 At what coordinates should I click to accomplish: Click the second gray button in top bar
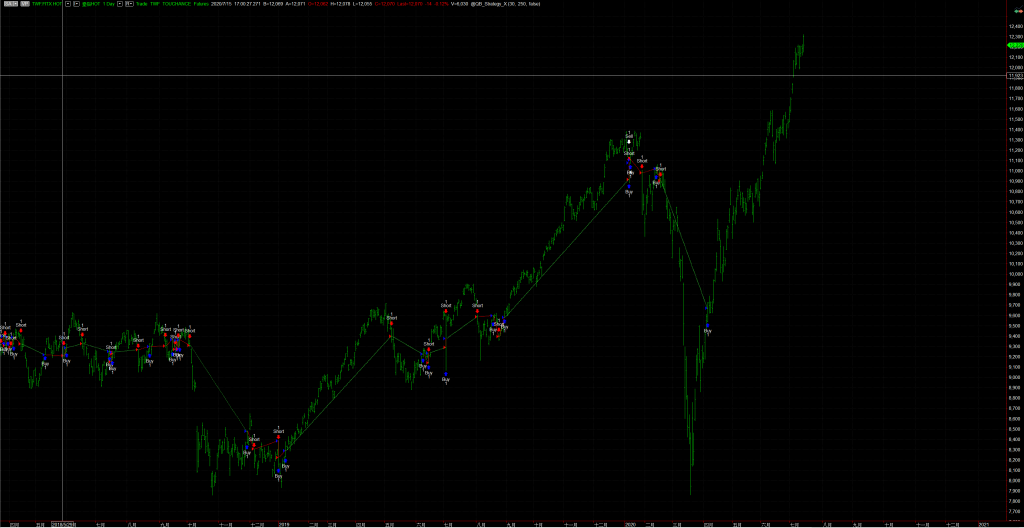[x=22, y=4]
